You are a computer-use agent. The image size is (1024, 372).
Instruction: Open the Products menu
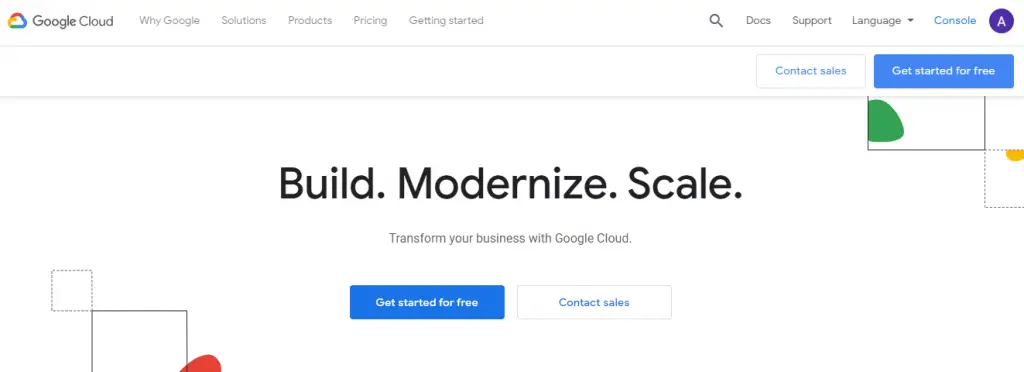click(310, 20)
